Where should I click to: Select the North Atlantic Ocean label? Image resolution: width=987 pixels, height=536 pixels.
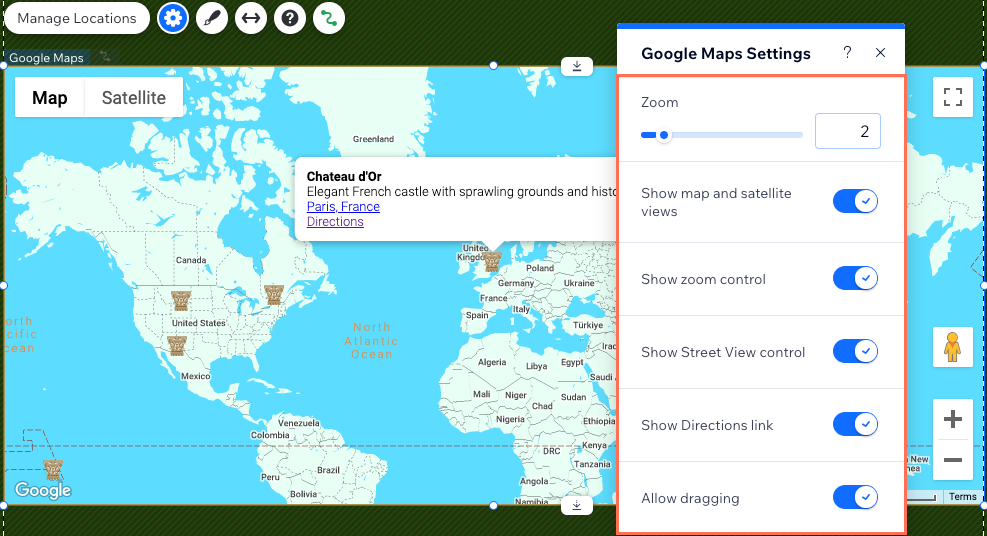pyautogui.click(x=371, y=341)
